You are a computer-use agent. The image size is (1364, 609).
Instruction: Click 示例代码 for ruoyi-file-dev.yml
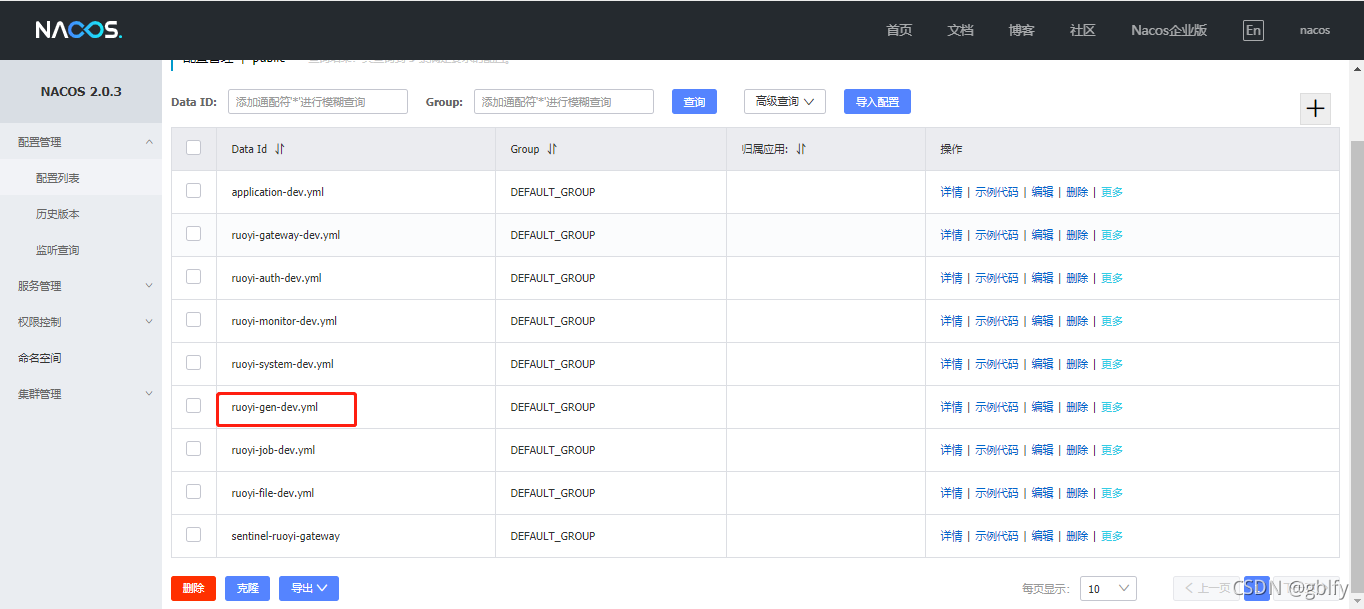(x=997, y=493)
